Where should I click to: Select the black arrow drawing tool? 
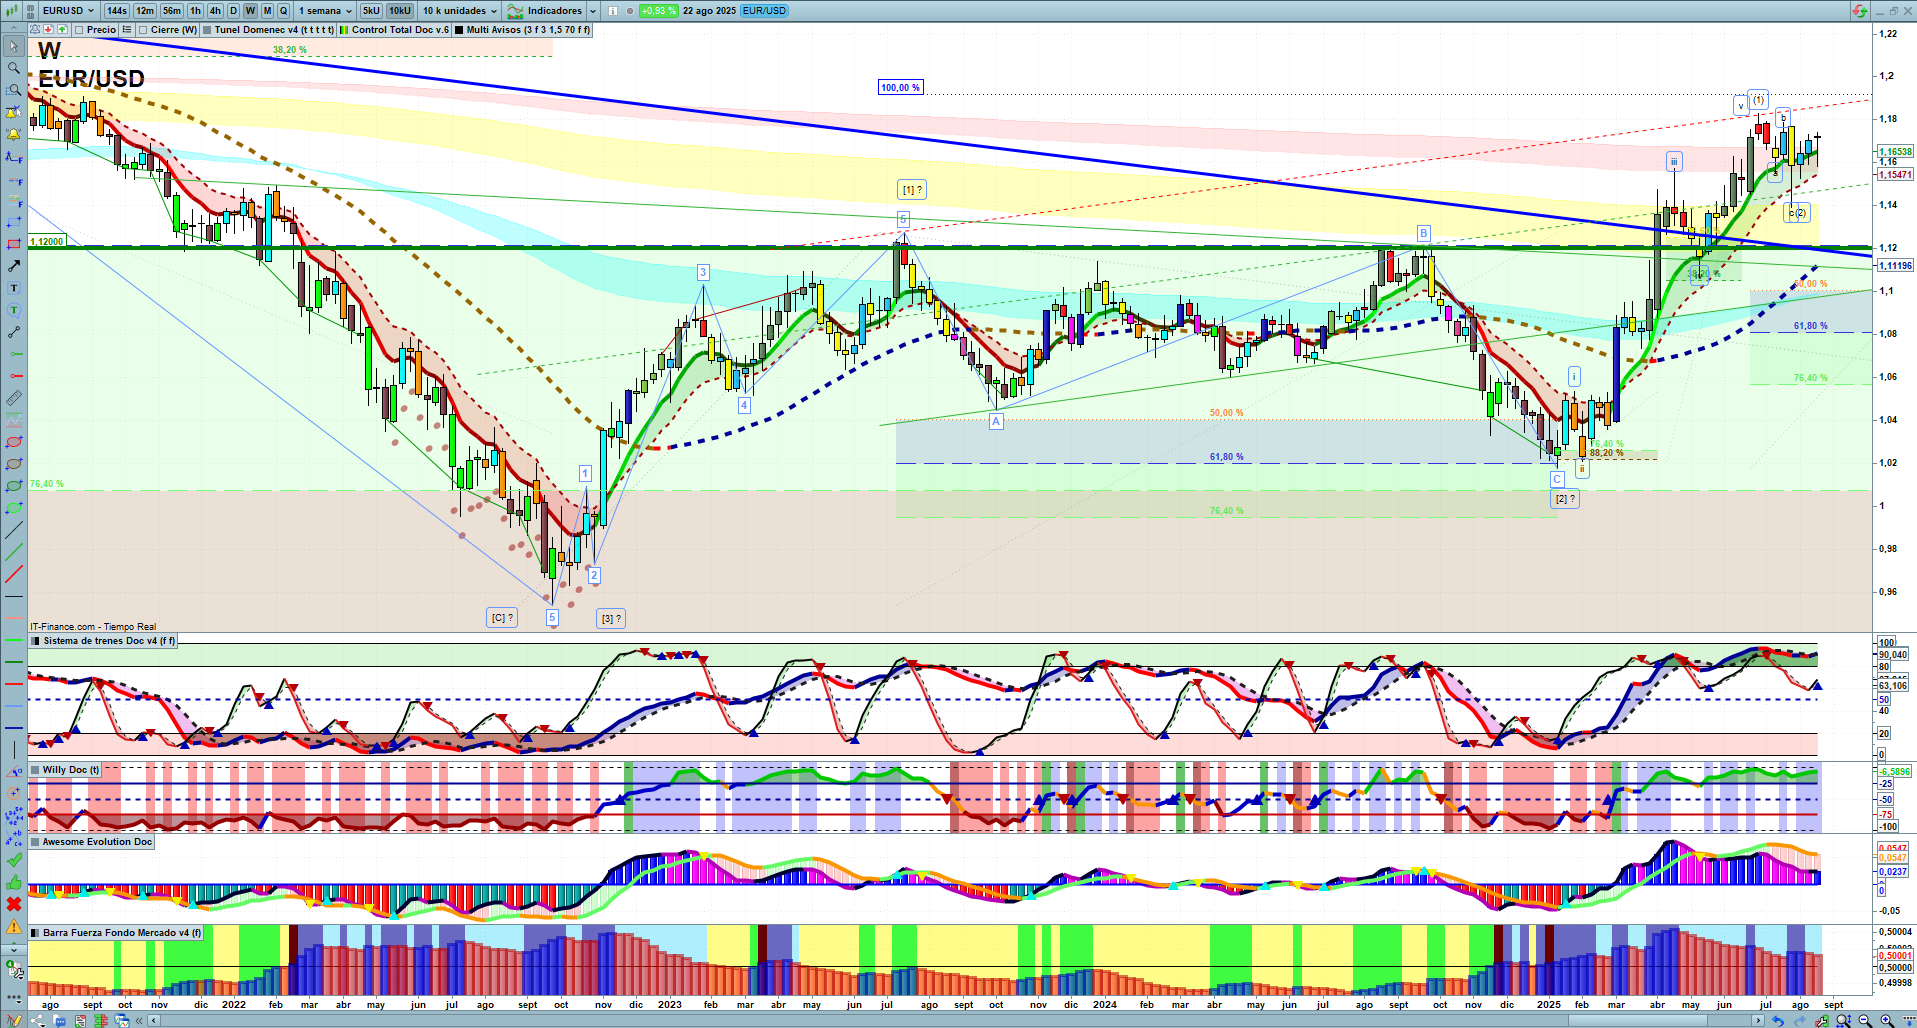13,266
